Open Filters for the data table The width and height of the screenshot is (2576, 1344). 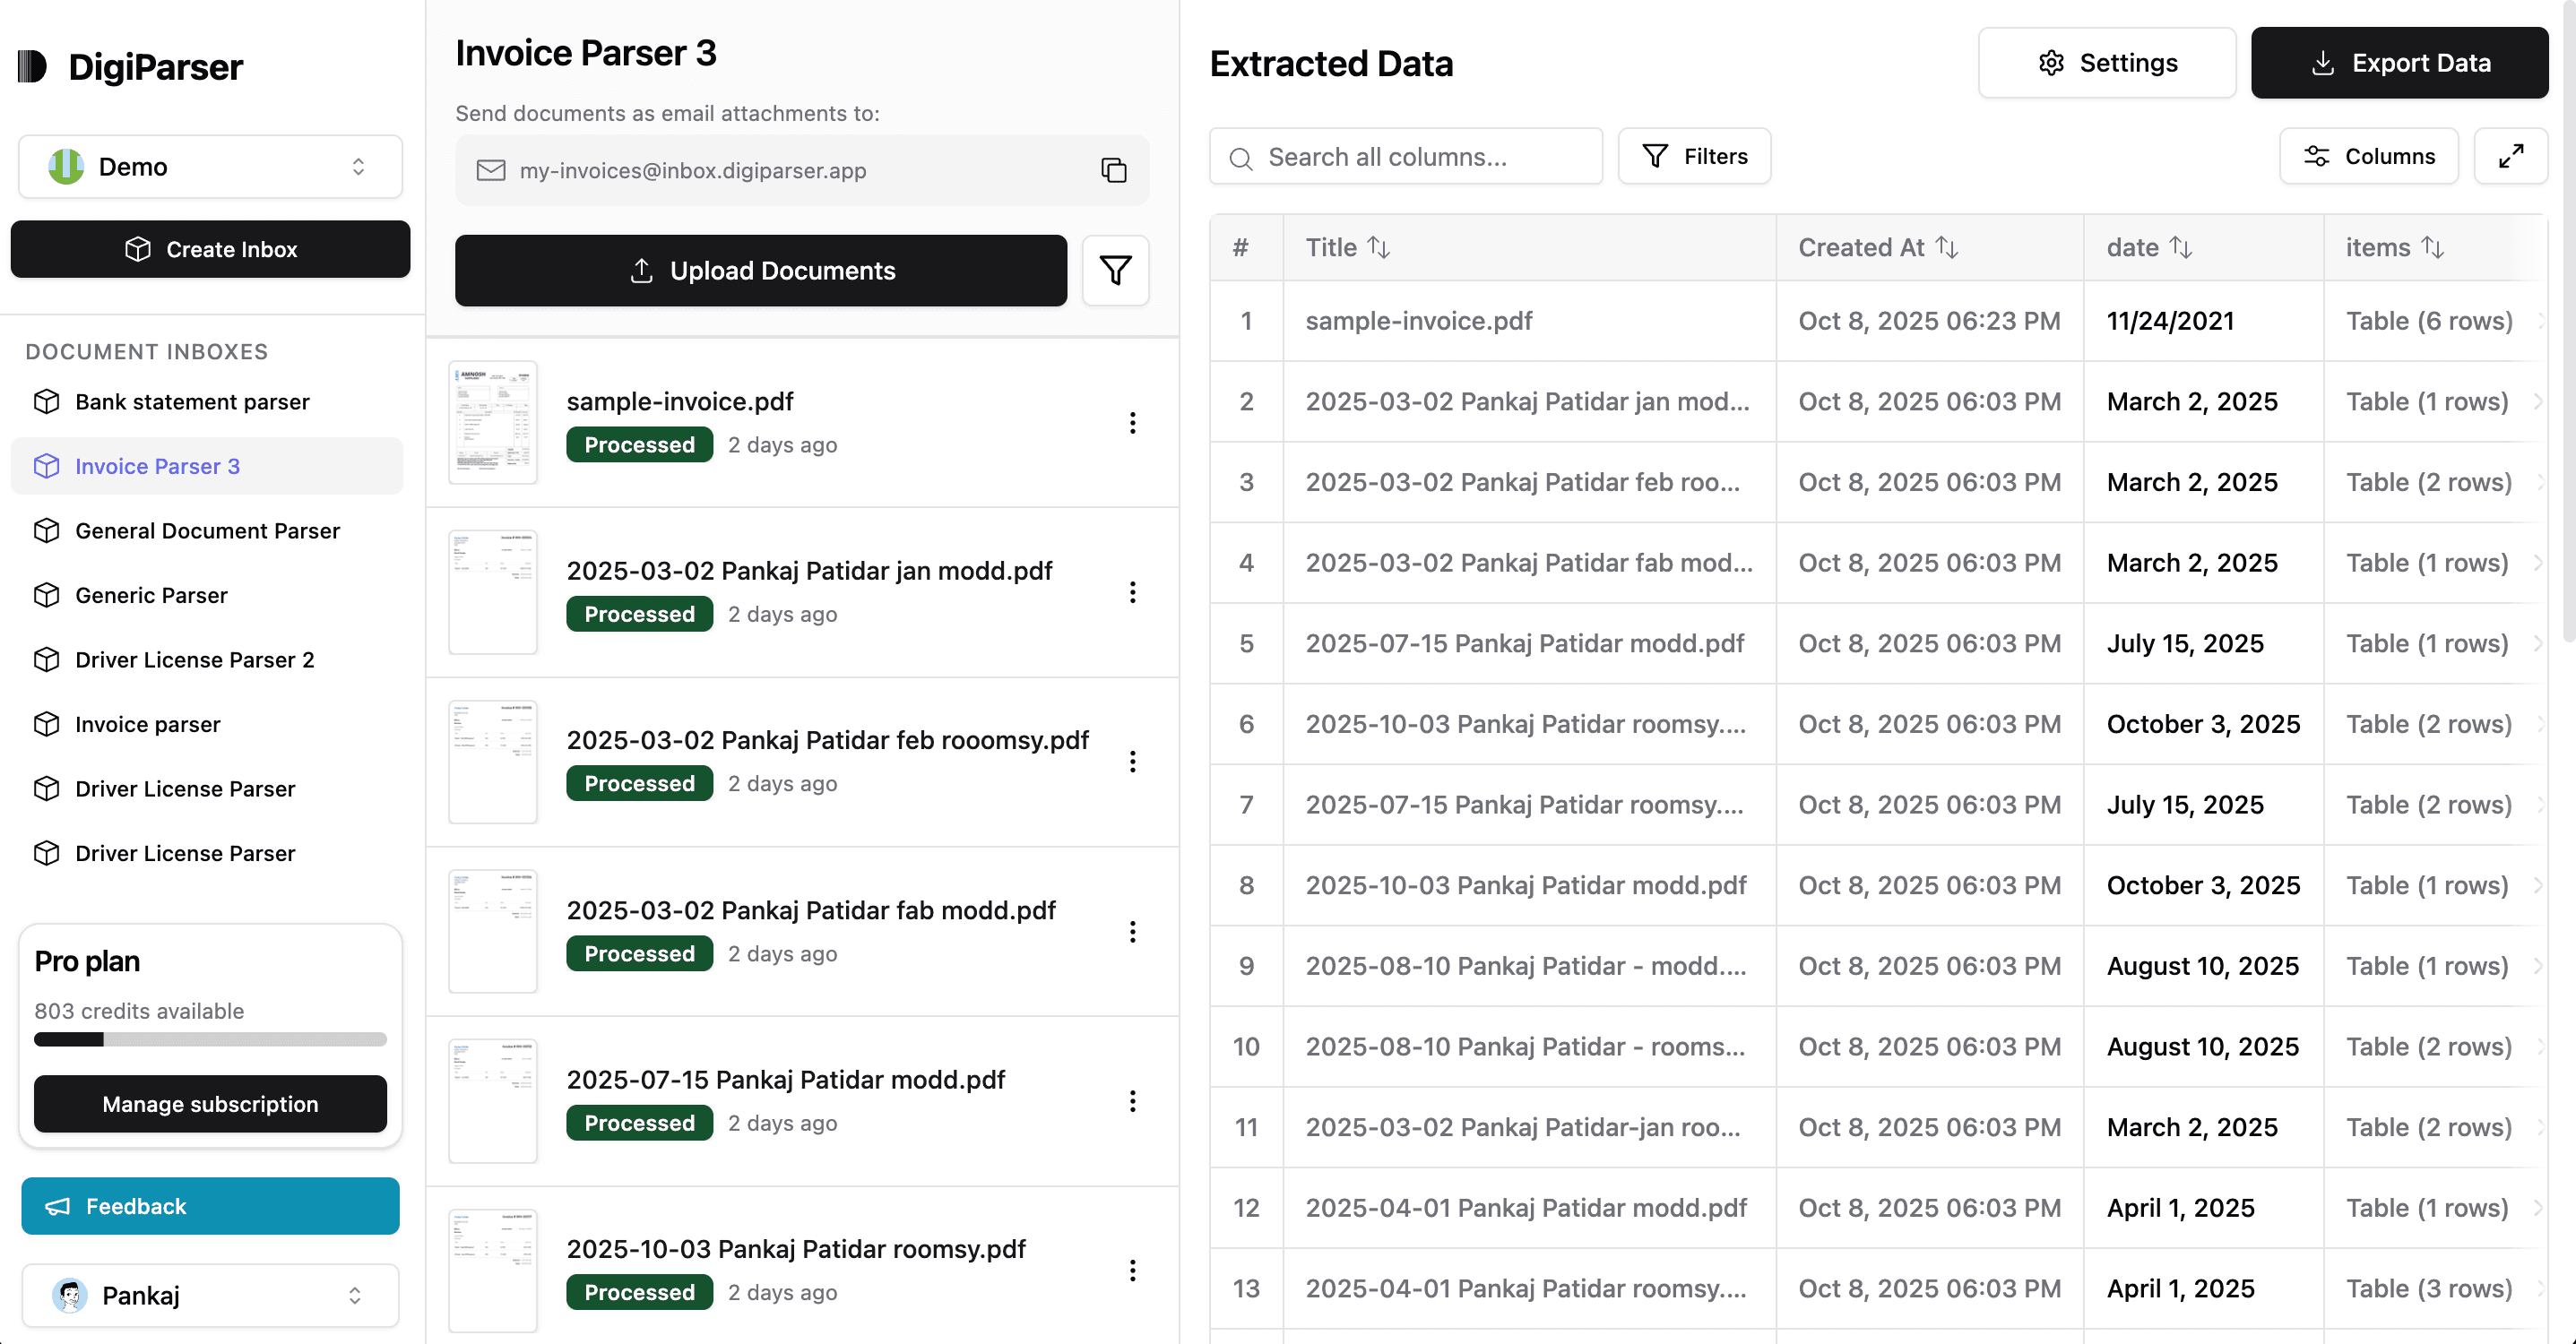click(x=1694, y=156)
